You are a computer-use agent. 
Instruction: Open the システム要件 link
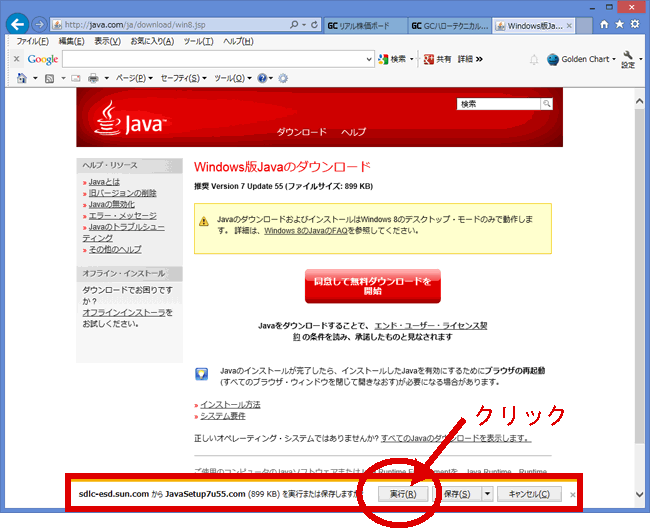(x=223, y=416)
